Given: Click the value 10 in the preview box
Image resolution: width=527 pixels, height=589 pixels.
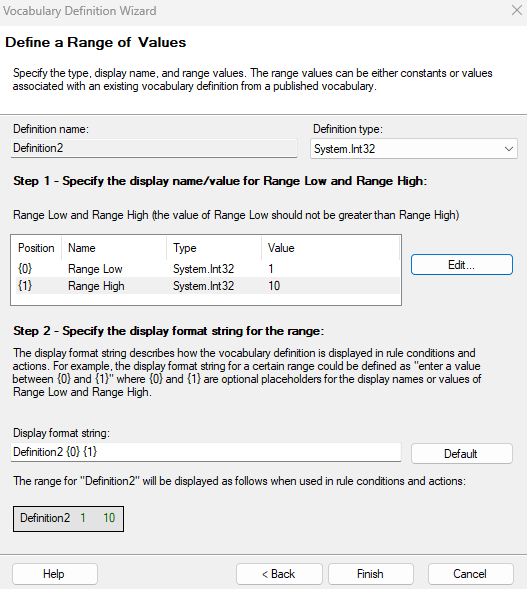Looking at the screenshot, I should (x=109, y=518).
